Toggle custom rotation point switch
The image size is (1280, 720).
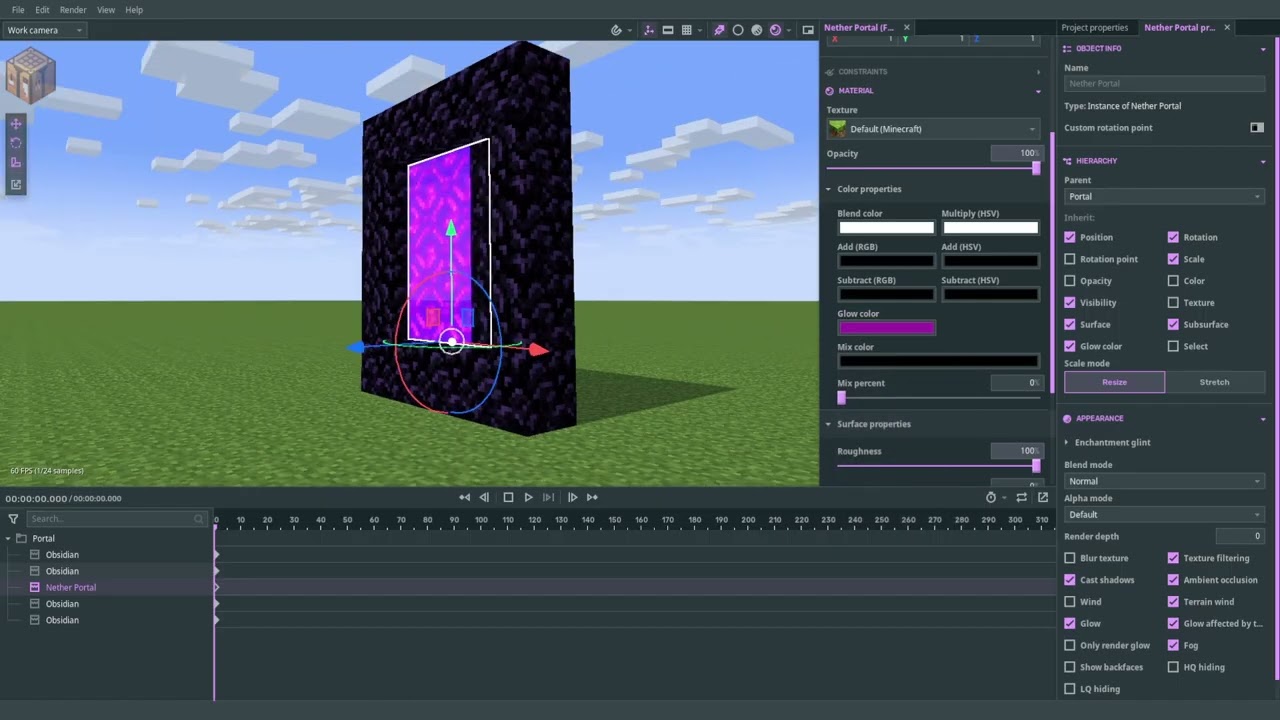point(1257,128)
